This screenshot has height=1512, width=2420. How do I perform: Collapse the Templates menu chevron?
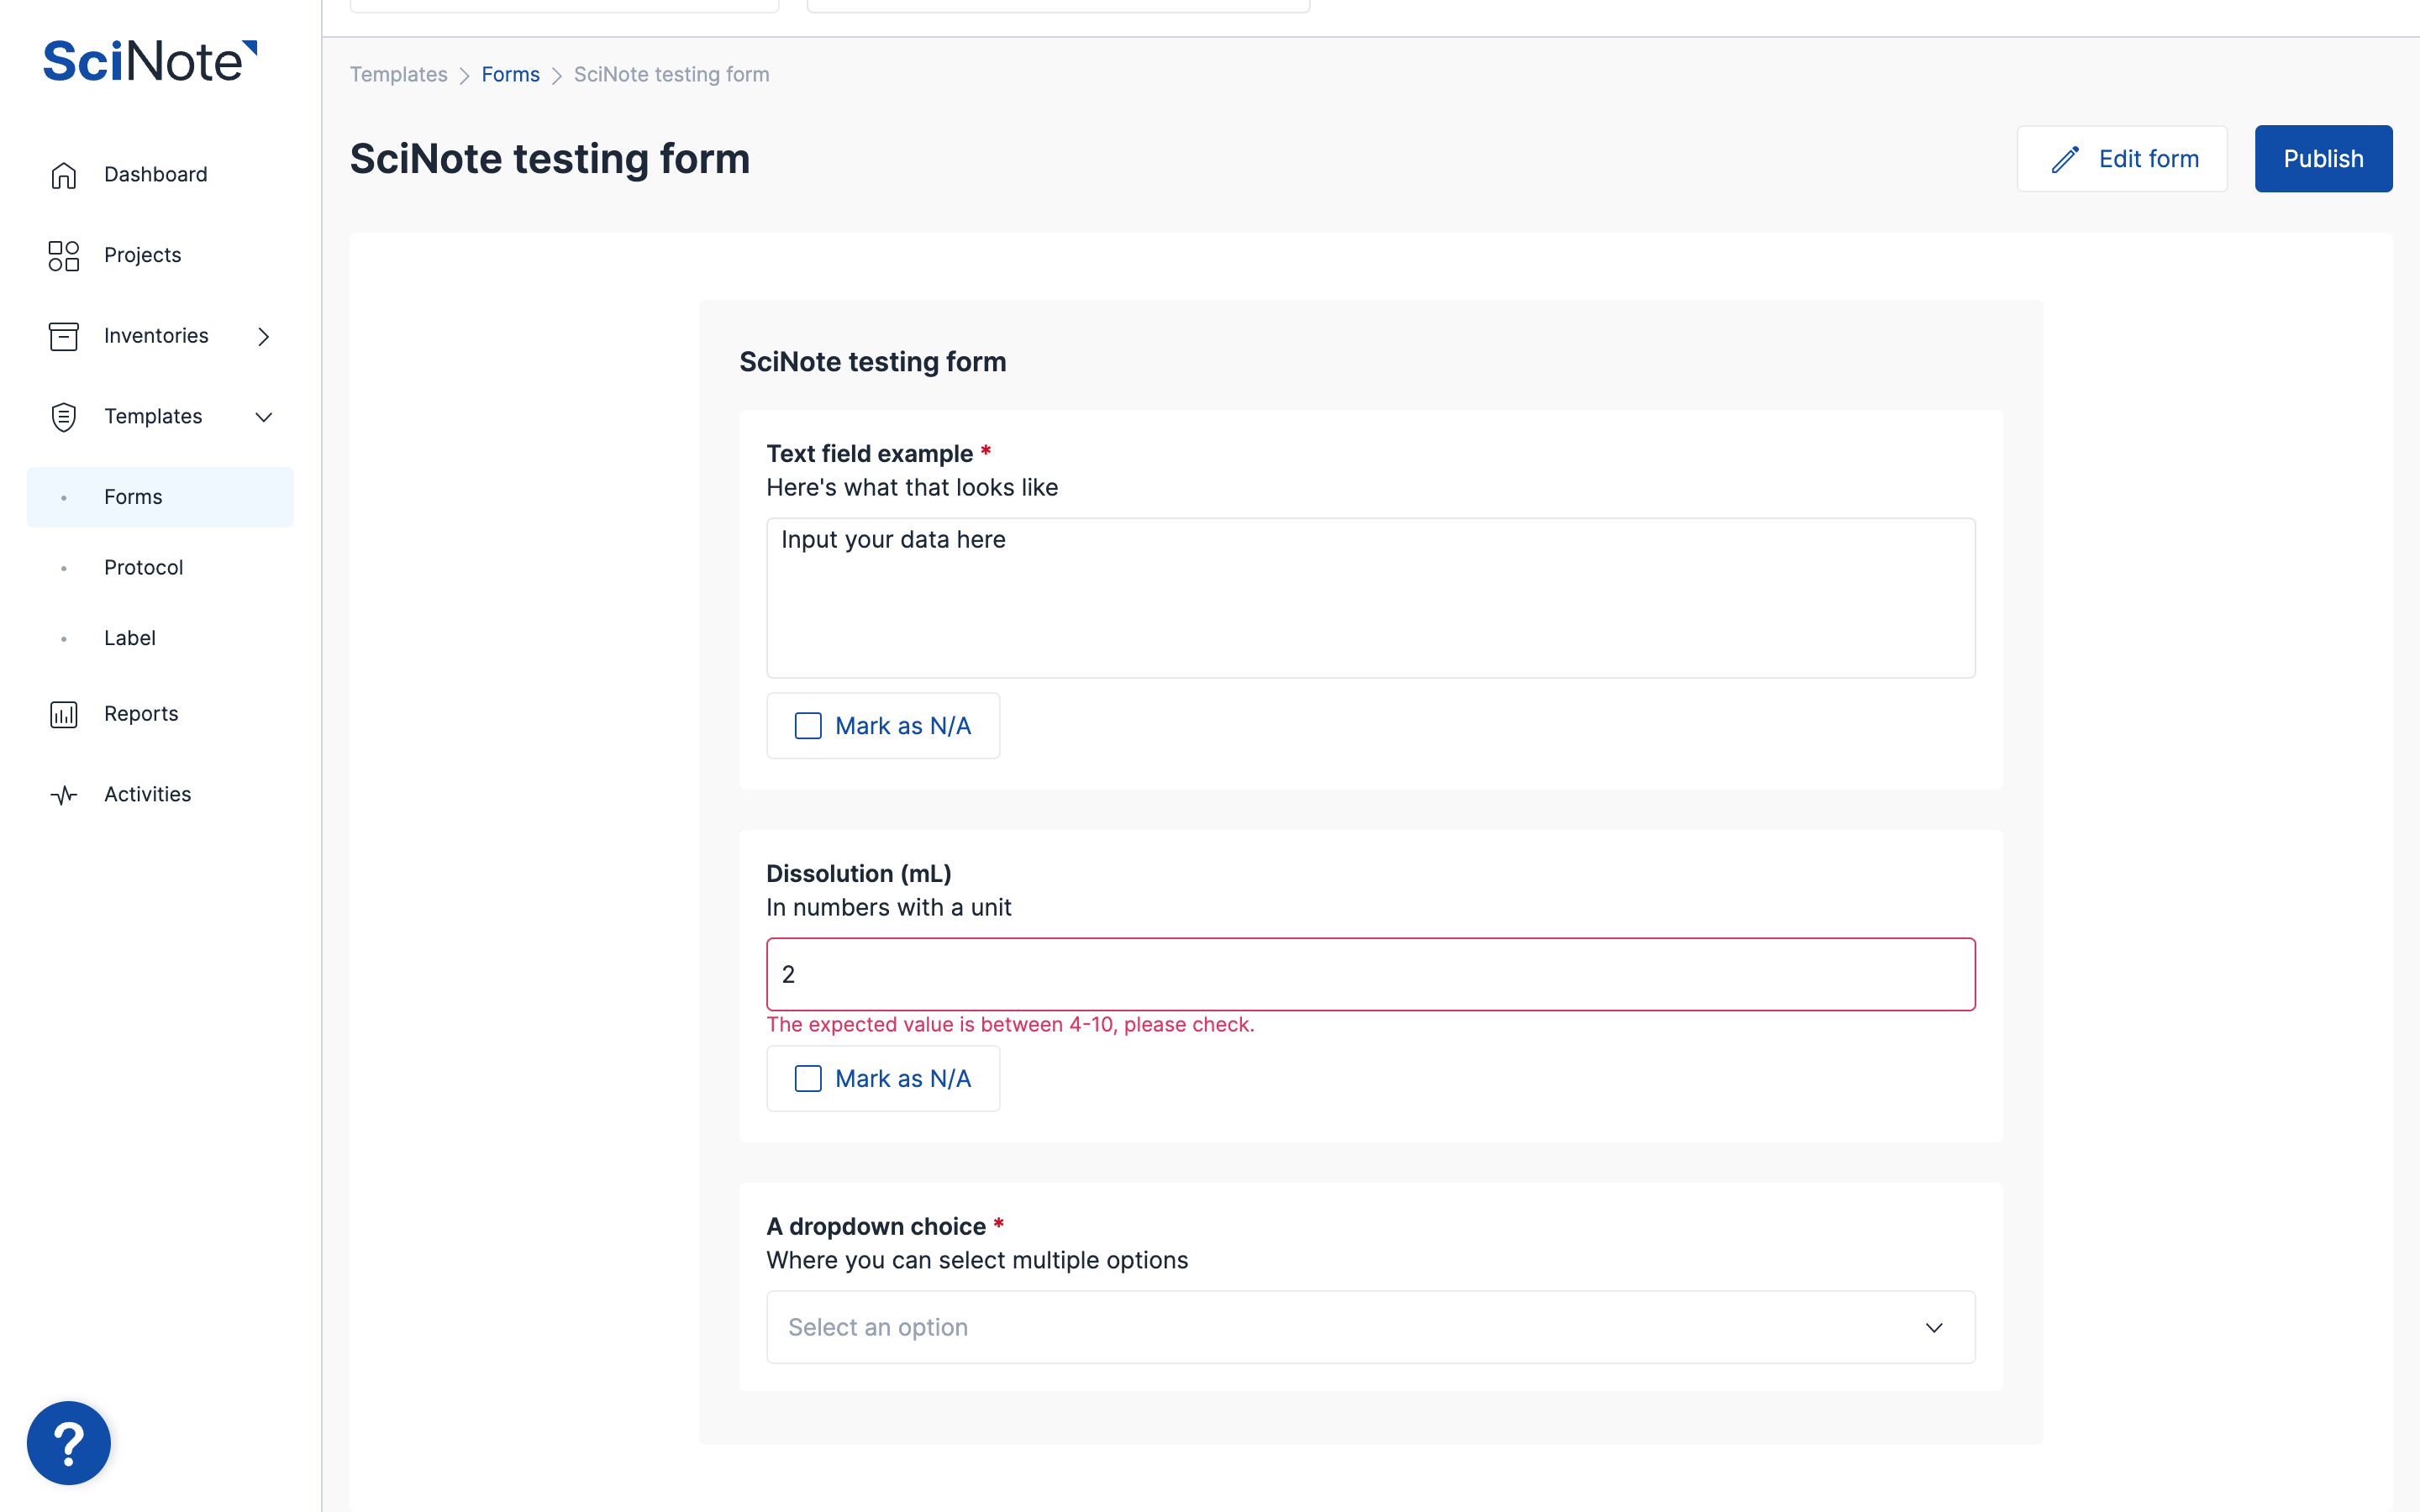pos(264,417)
